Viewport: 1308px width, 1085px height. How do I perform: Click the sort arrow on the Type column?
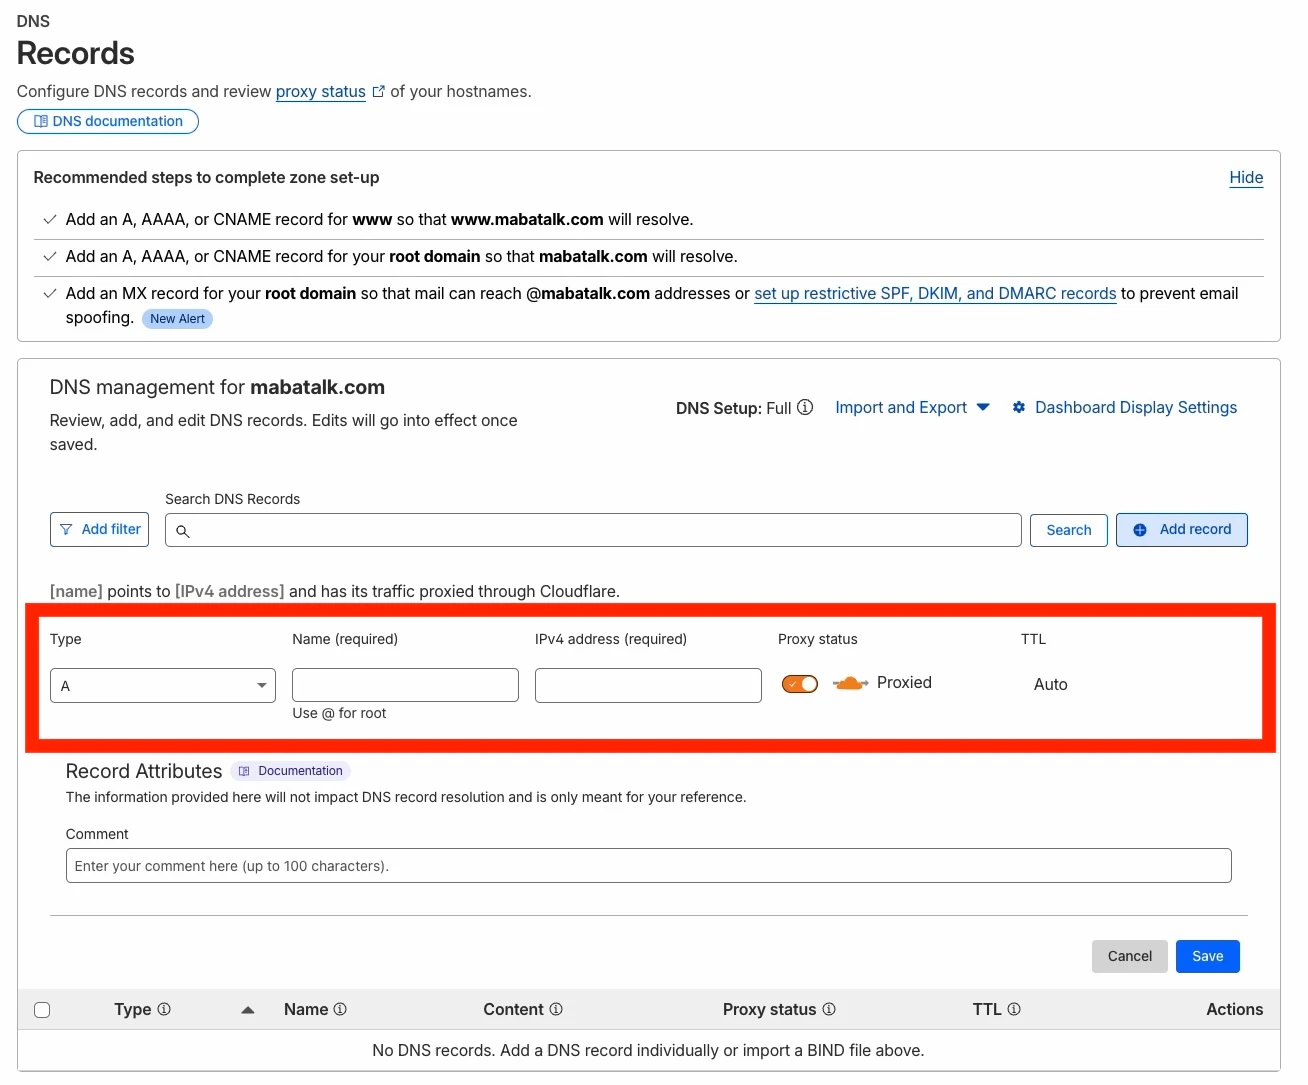coord(247,1009)
